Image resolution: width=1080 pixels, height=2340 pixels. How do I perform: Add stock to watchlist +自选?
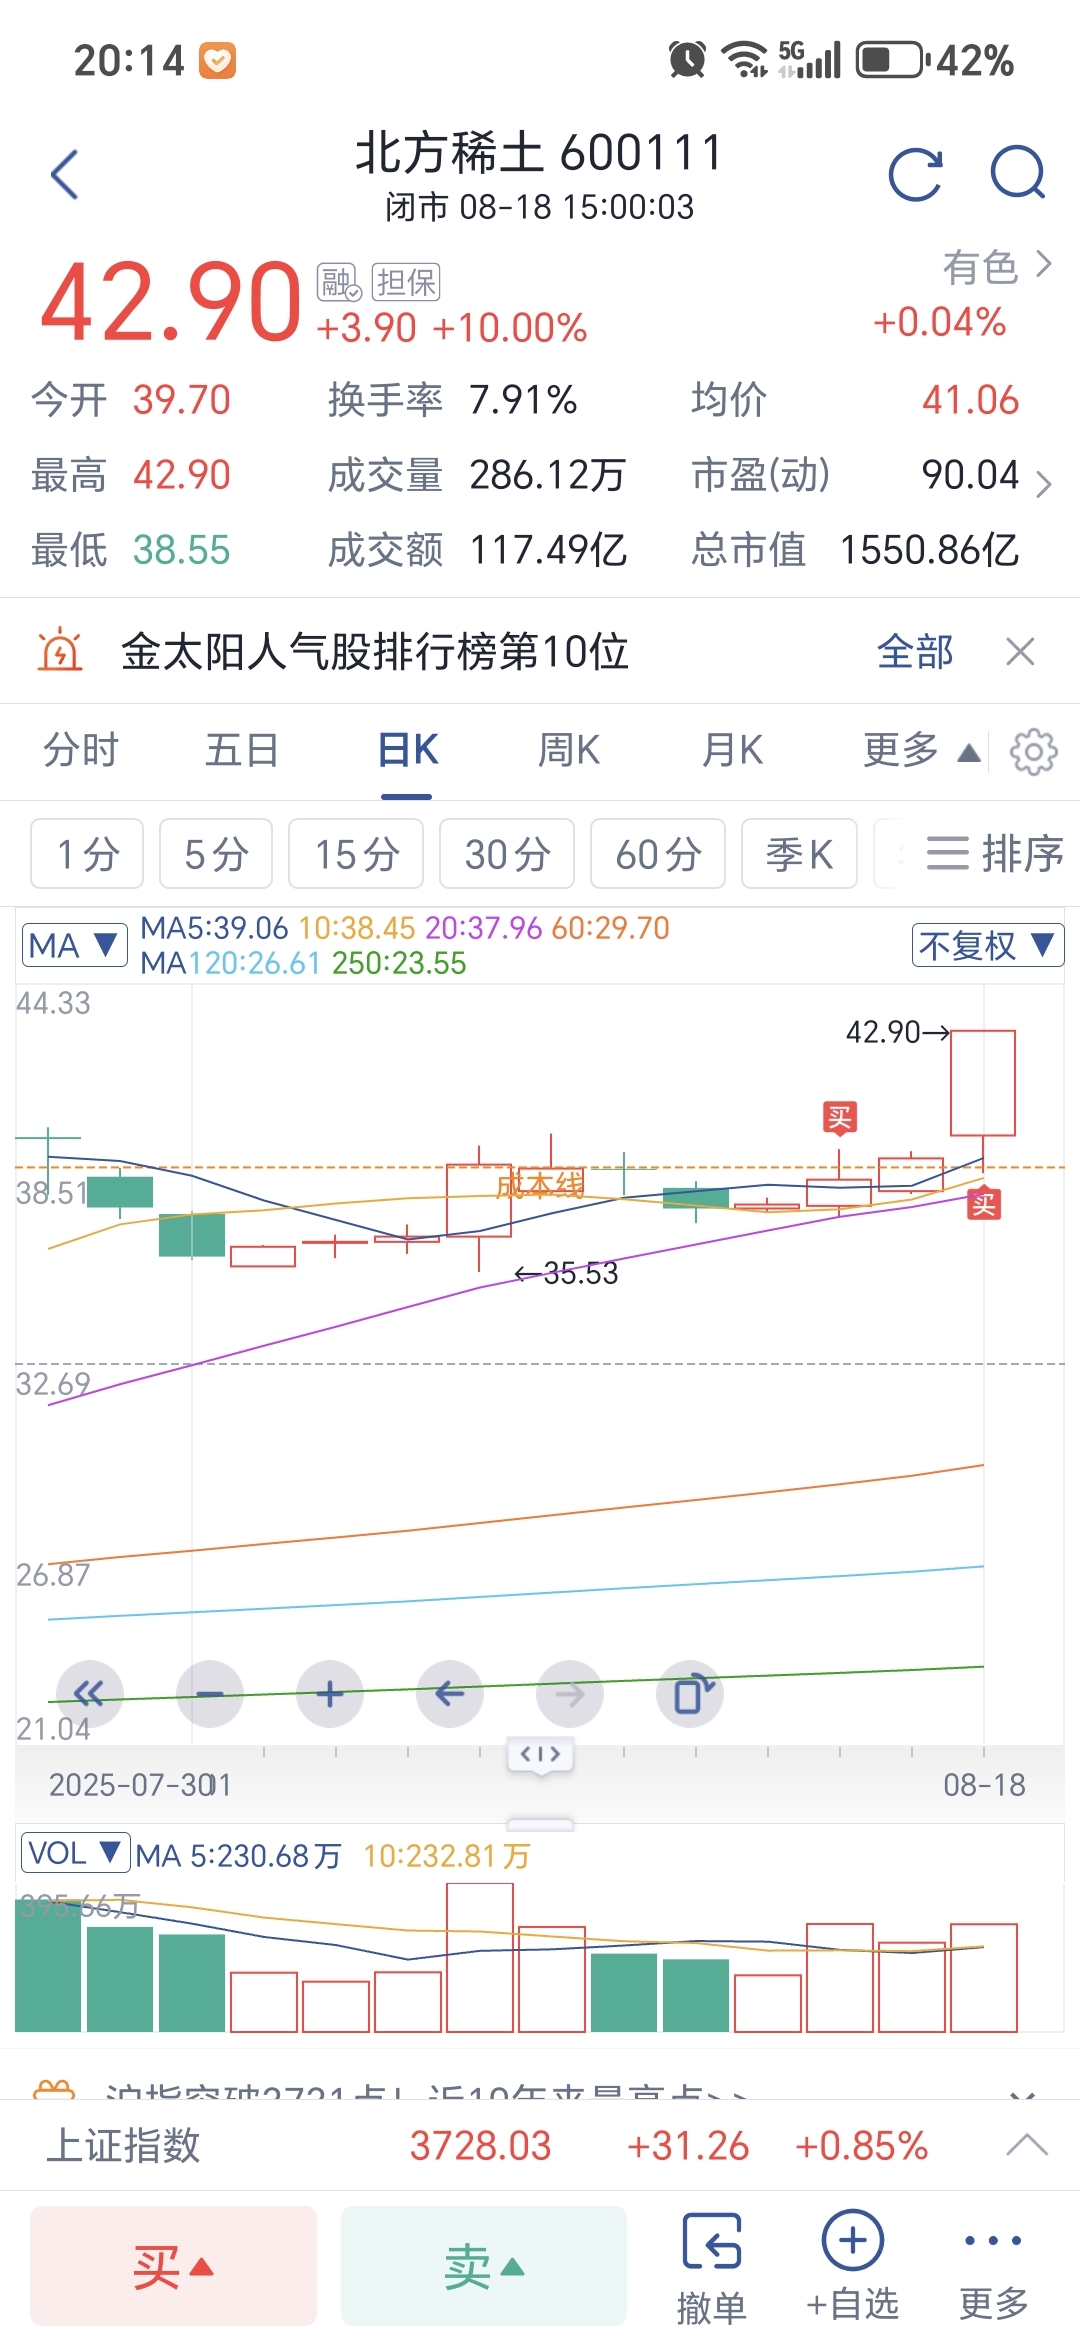click(852, 2265)
